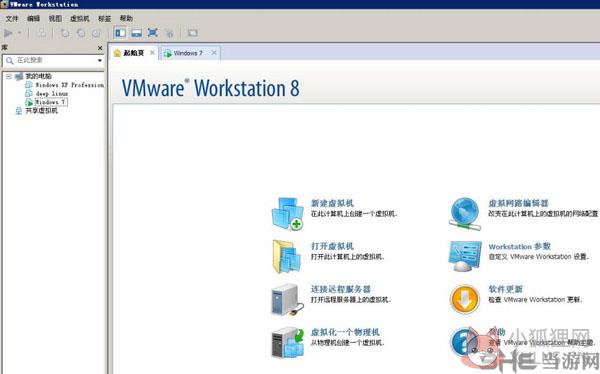Click the blue question mark help icon
Viewport: 600px width, 374px height.
(x=463, y=342)
